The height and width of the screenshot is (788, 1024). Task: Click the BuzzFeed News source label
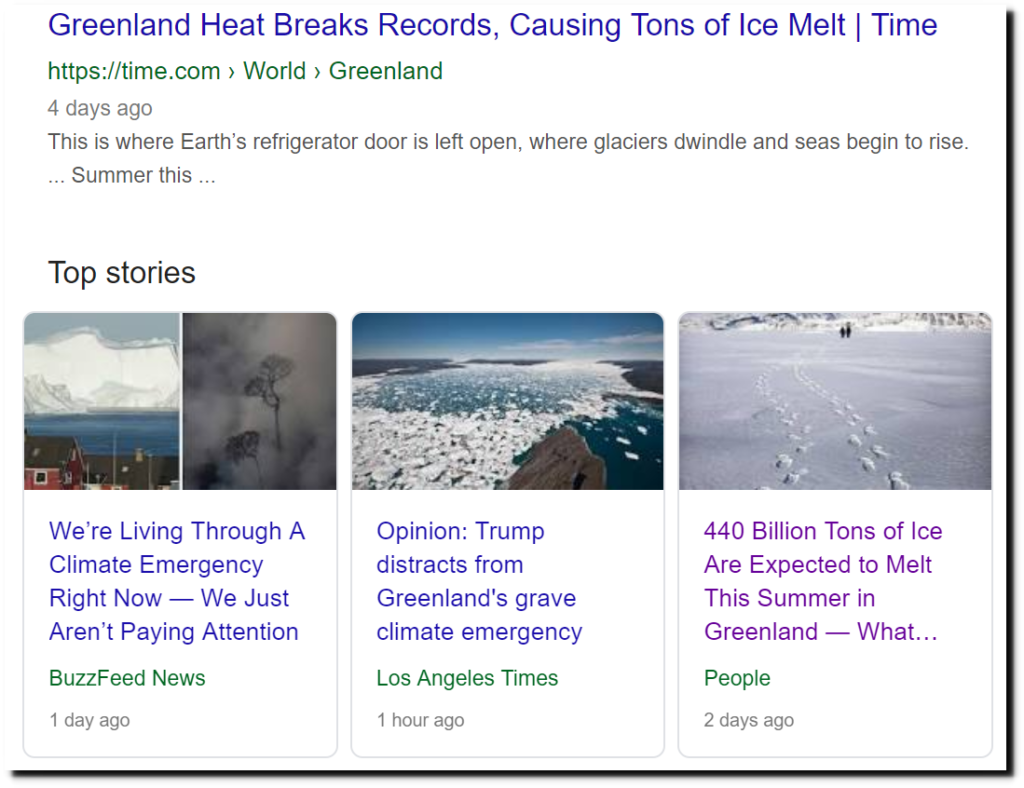[x=127, y=678]
